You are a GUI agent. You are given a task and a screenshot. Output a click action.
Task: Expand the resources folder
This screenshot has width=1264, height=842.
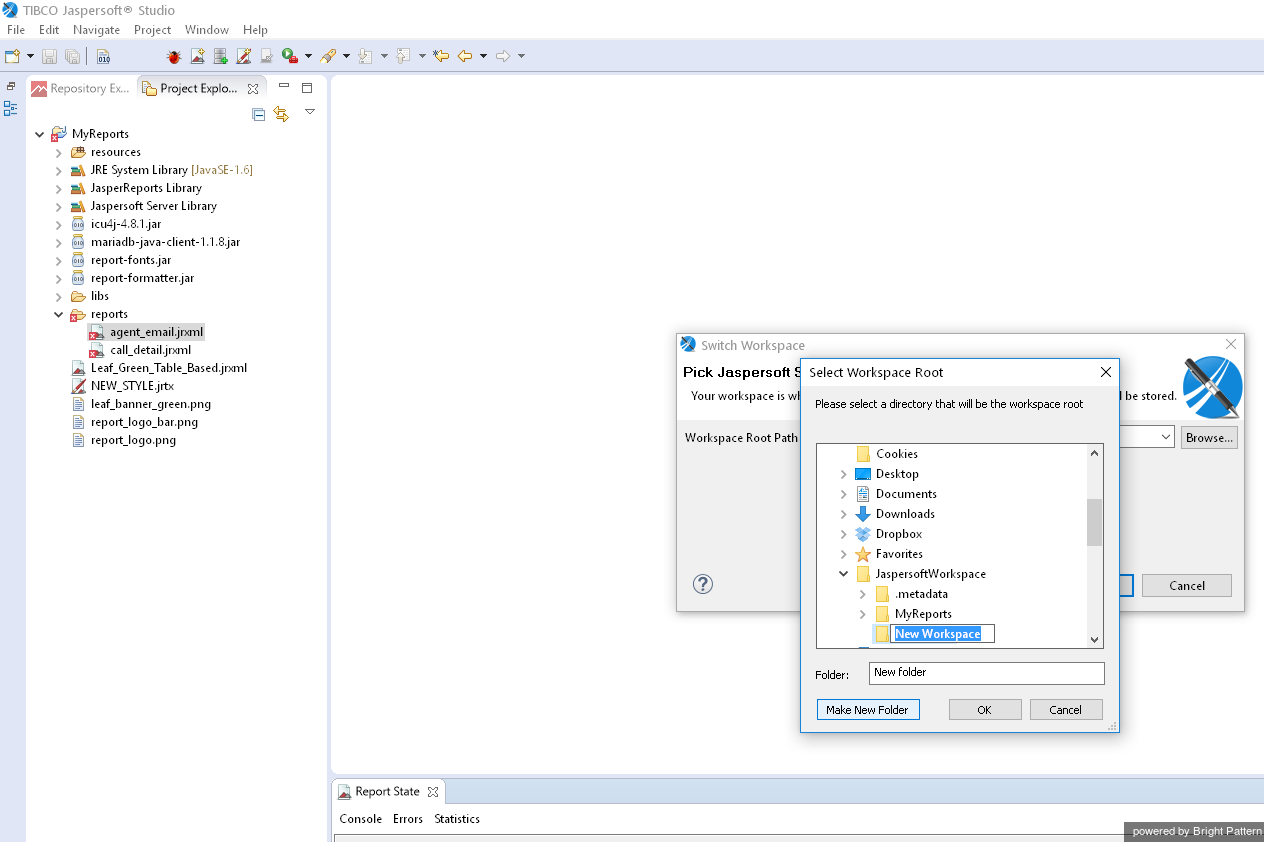point(59,152)
